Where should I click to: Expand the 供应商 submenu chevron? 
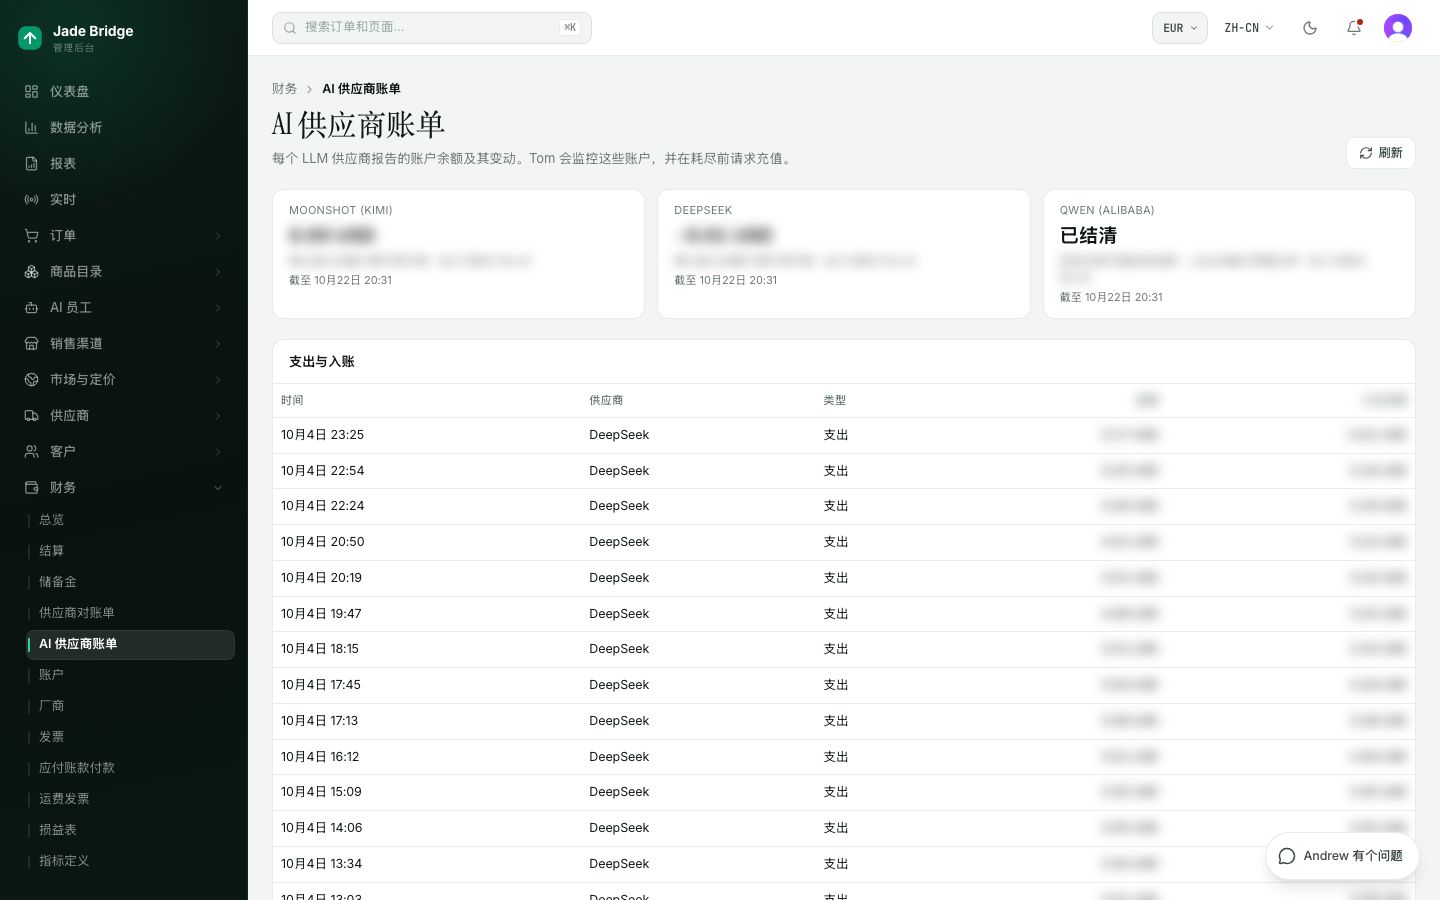(x=218, y=415)
